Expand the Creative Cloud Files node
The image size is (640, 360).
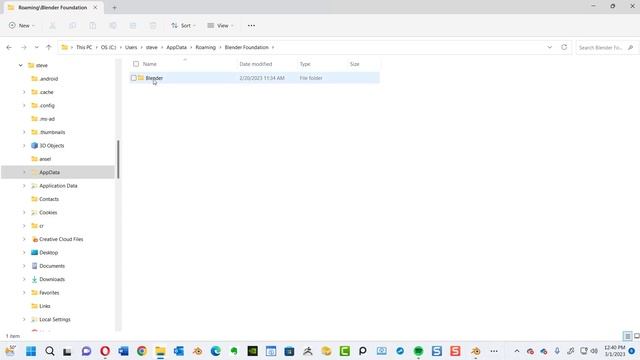24,239
